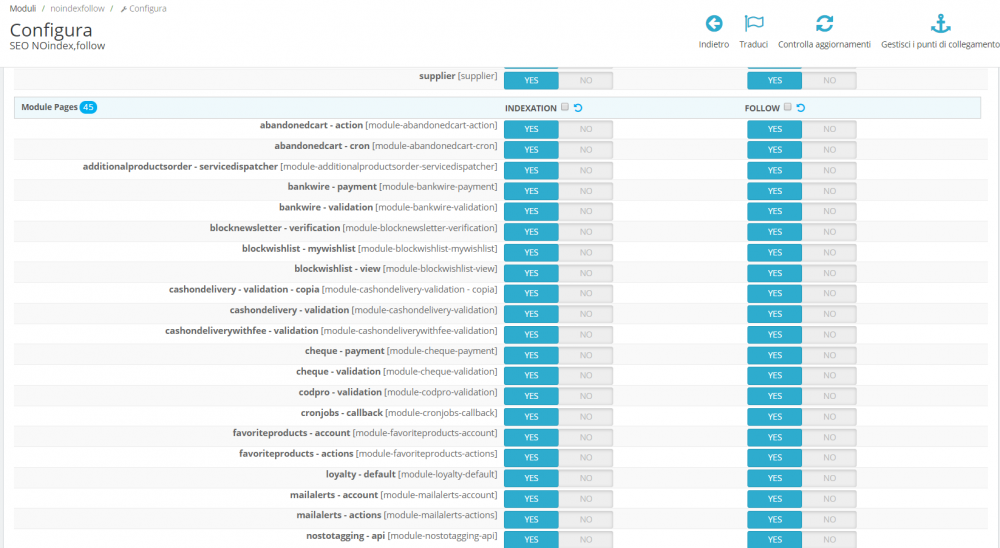Select YES for bankwire - validation indexation

point(531,211)
